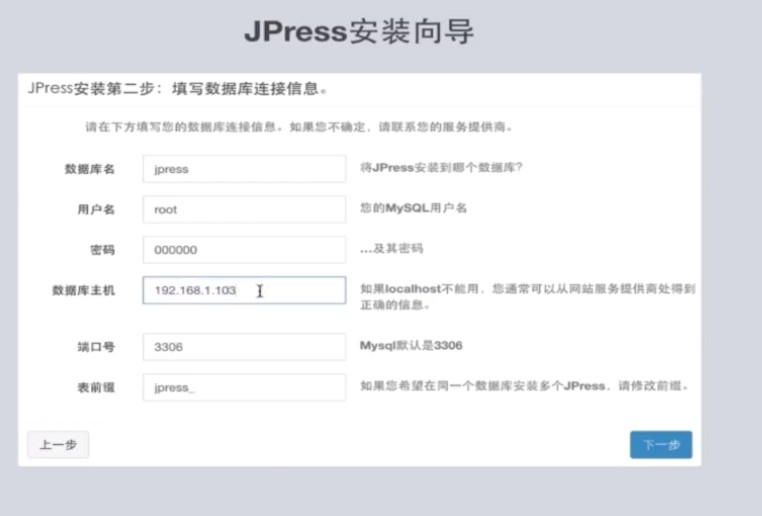Click the 端口号 label

[96, 347]
